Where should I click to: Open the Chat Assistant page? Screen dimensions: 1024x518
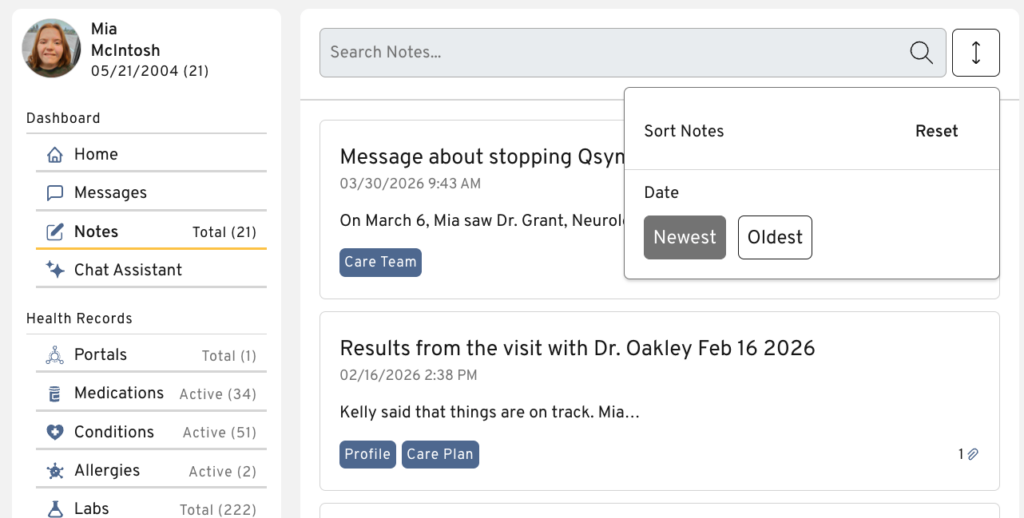(128, 270)
